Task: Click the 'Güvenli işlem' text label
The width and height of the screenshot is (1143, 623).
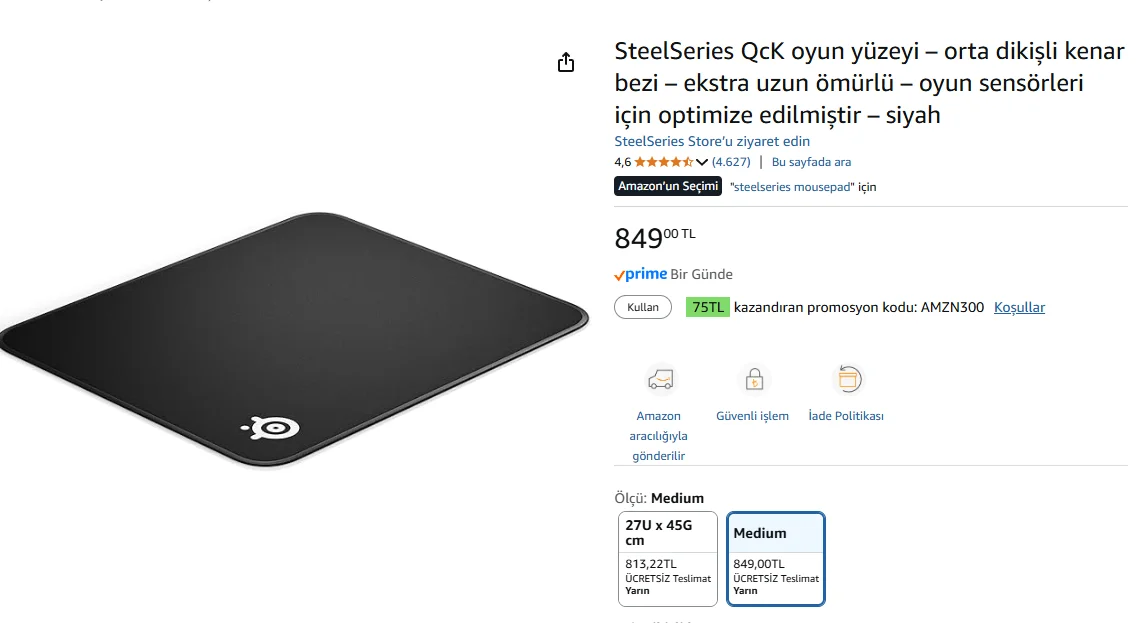Action: coord(752,416)
